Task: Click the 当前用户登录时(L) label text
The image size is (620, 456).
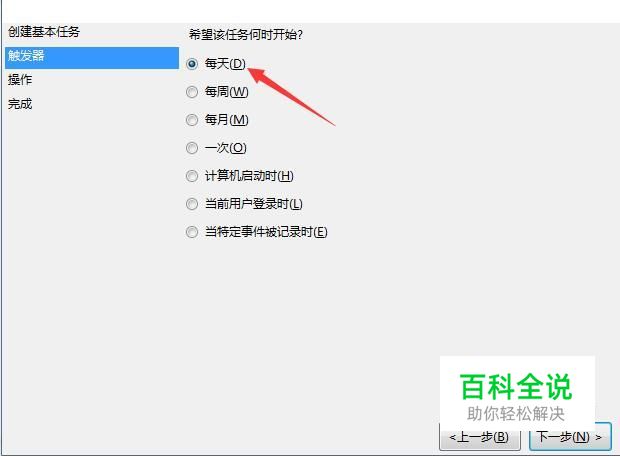Action: click(x=253, y=204)
